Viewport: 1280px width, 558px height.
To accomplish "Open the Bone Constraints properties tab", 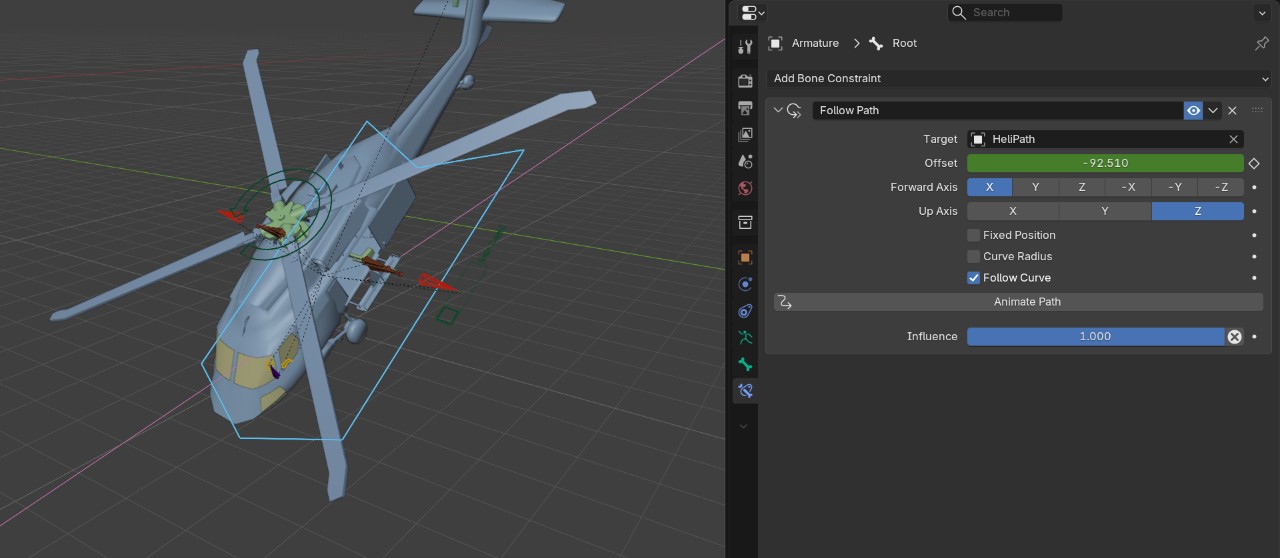I will point(745,391).
